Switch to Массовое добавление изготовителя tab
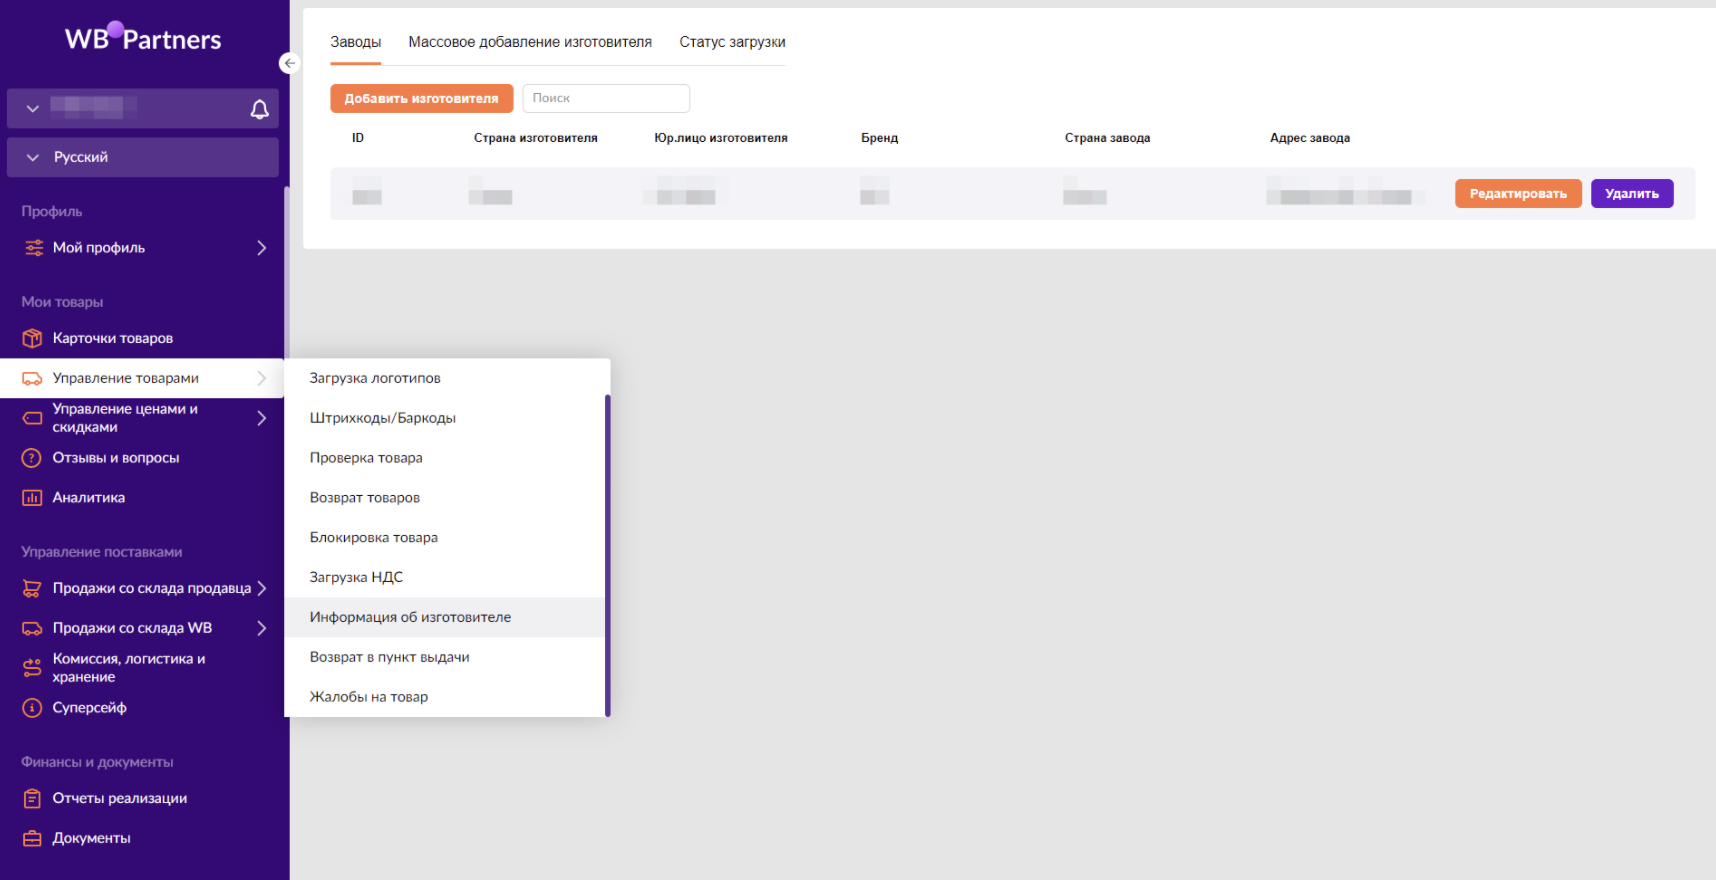 point(530,42)
